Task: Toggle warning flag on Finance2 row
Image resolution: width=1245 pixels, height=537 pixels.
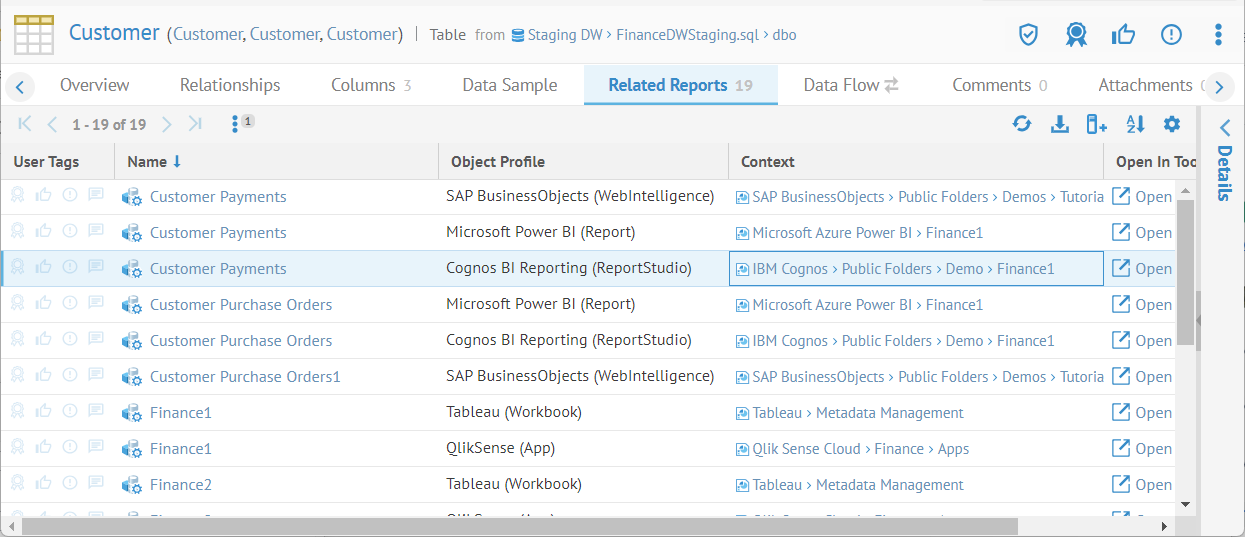Action: pyautogui.click(x=70, y=484)
